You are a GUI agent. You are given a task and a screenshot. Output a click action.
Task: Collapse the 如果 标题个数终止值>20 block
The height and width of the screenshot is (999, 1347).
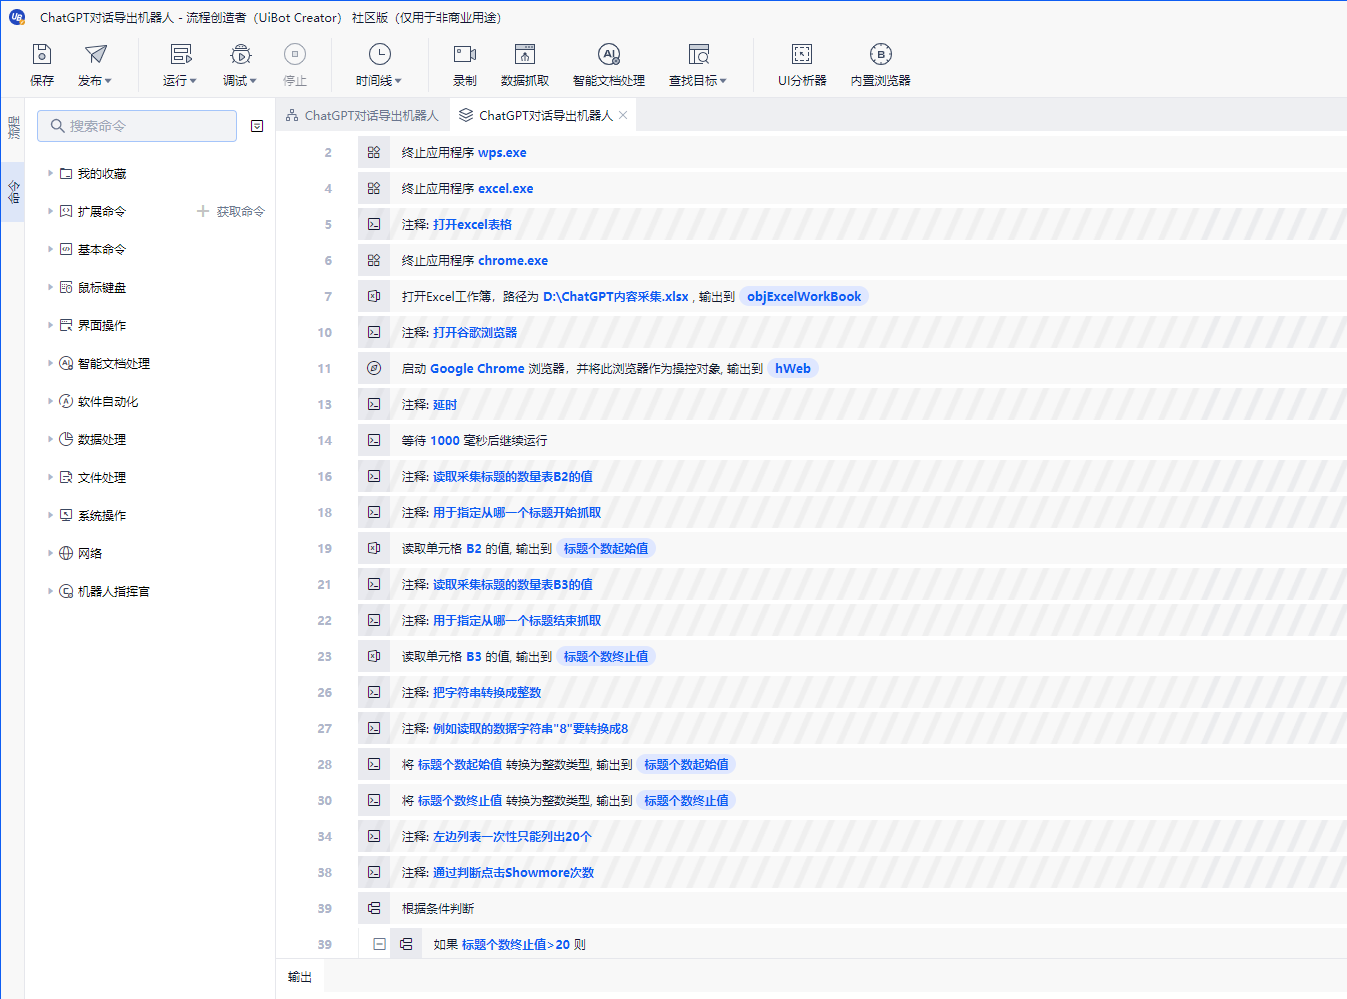(379, 944)
